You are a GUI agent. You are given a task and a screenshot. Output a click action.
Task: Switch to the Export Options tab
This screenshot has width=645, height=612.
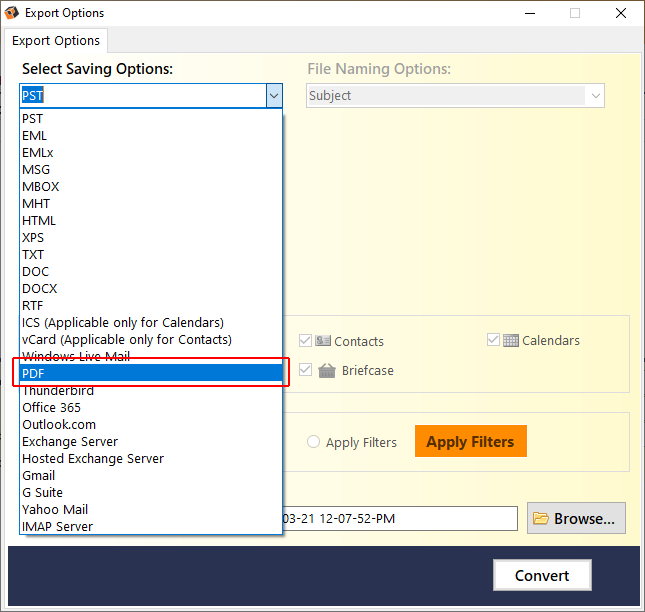tap(56, 41)
